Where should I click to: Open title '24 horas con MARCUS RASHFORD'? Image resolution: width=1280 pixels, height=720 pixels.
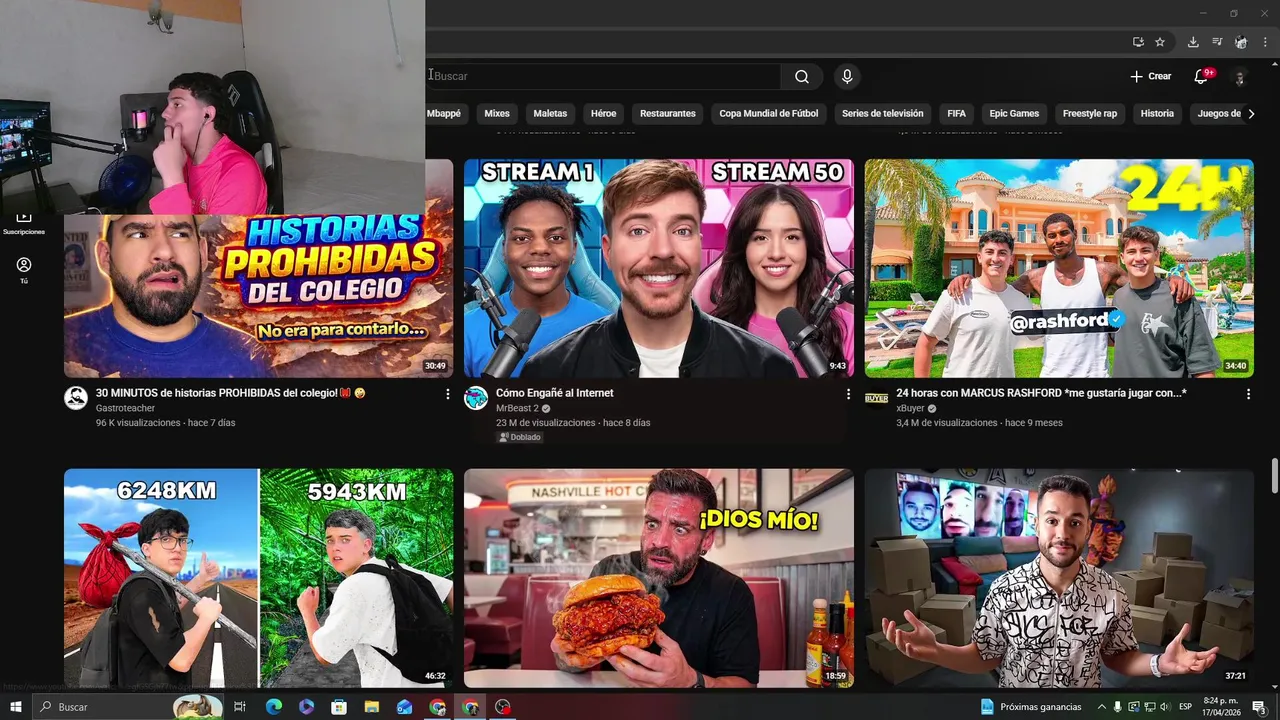click(1041, 393)
